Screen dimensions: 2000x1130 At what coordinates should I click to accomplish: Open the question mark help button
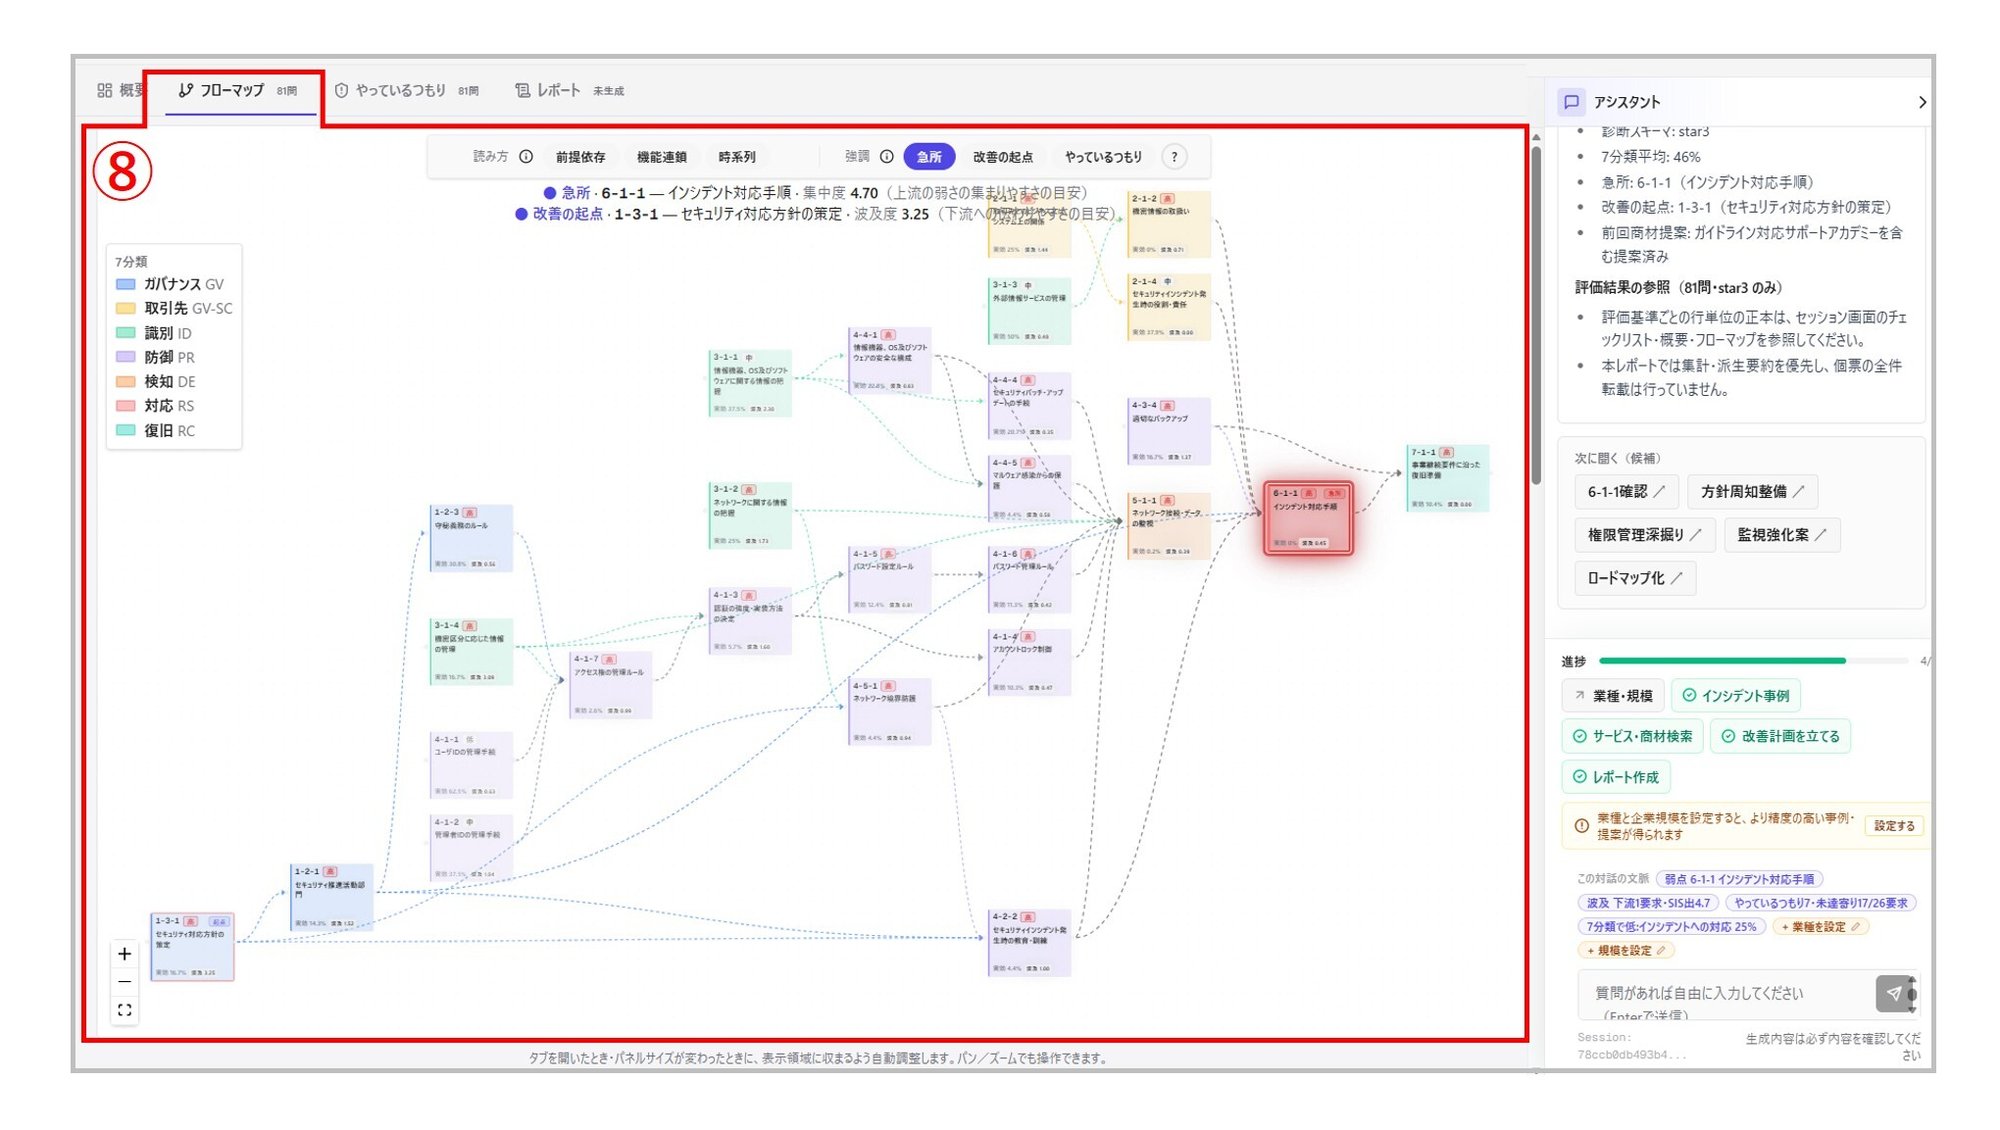[x=1175, y=157]
